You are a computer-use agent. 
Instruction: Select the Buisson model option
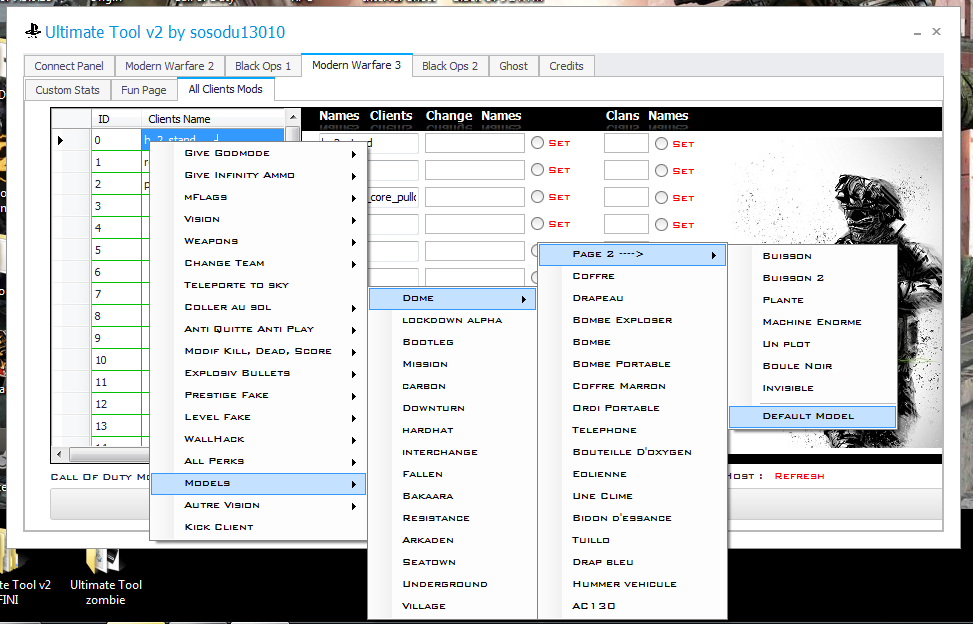pos(812,256)
